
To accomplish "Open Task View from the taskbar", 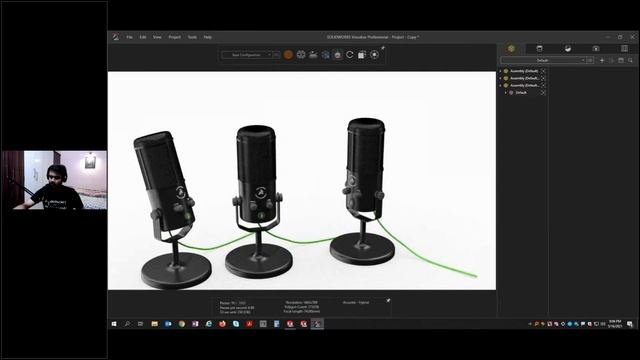I will [140, 324].
